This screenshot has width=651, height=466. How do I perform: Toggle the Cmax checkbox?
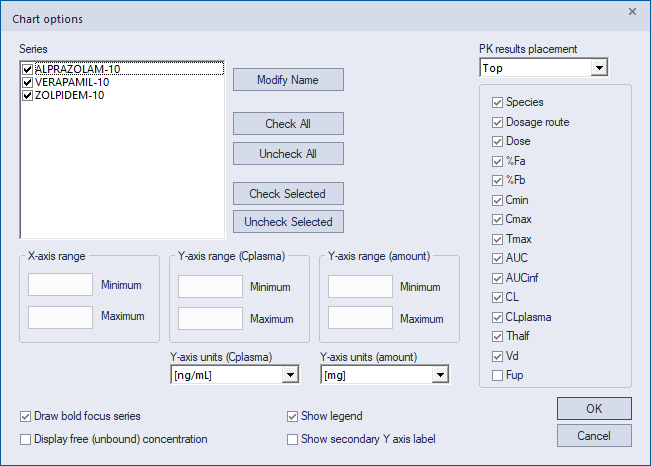(x=497, y=220)
